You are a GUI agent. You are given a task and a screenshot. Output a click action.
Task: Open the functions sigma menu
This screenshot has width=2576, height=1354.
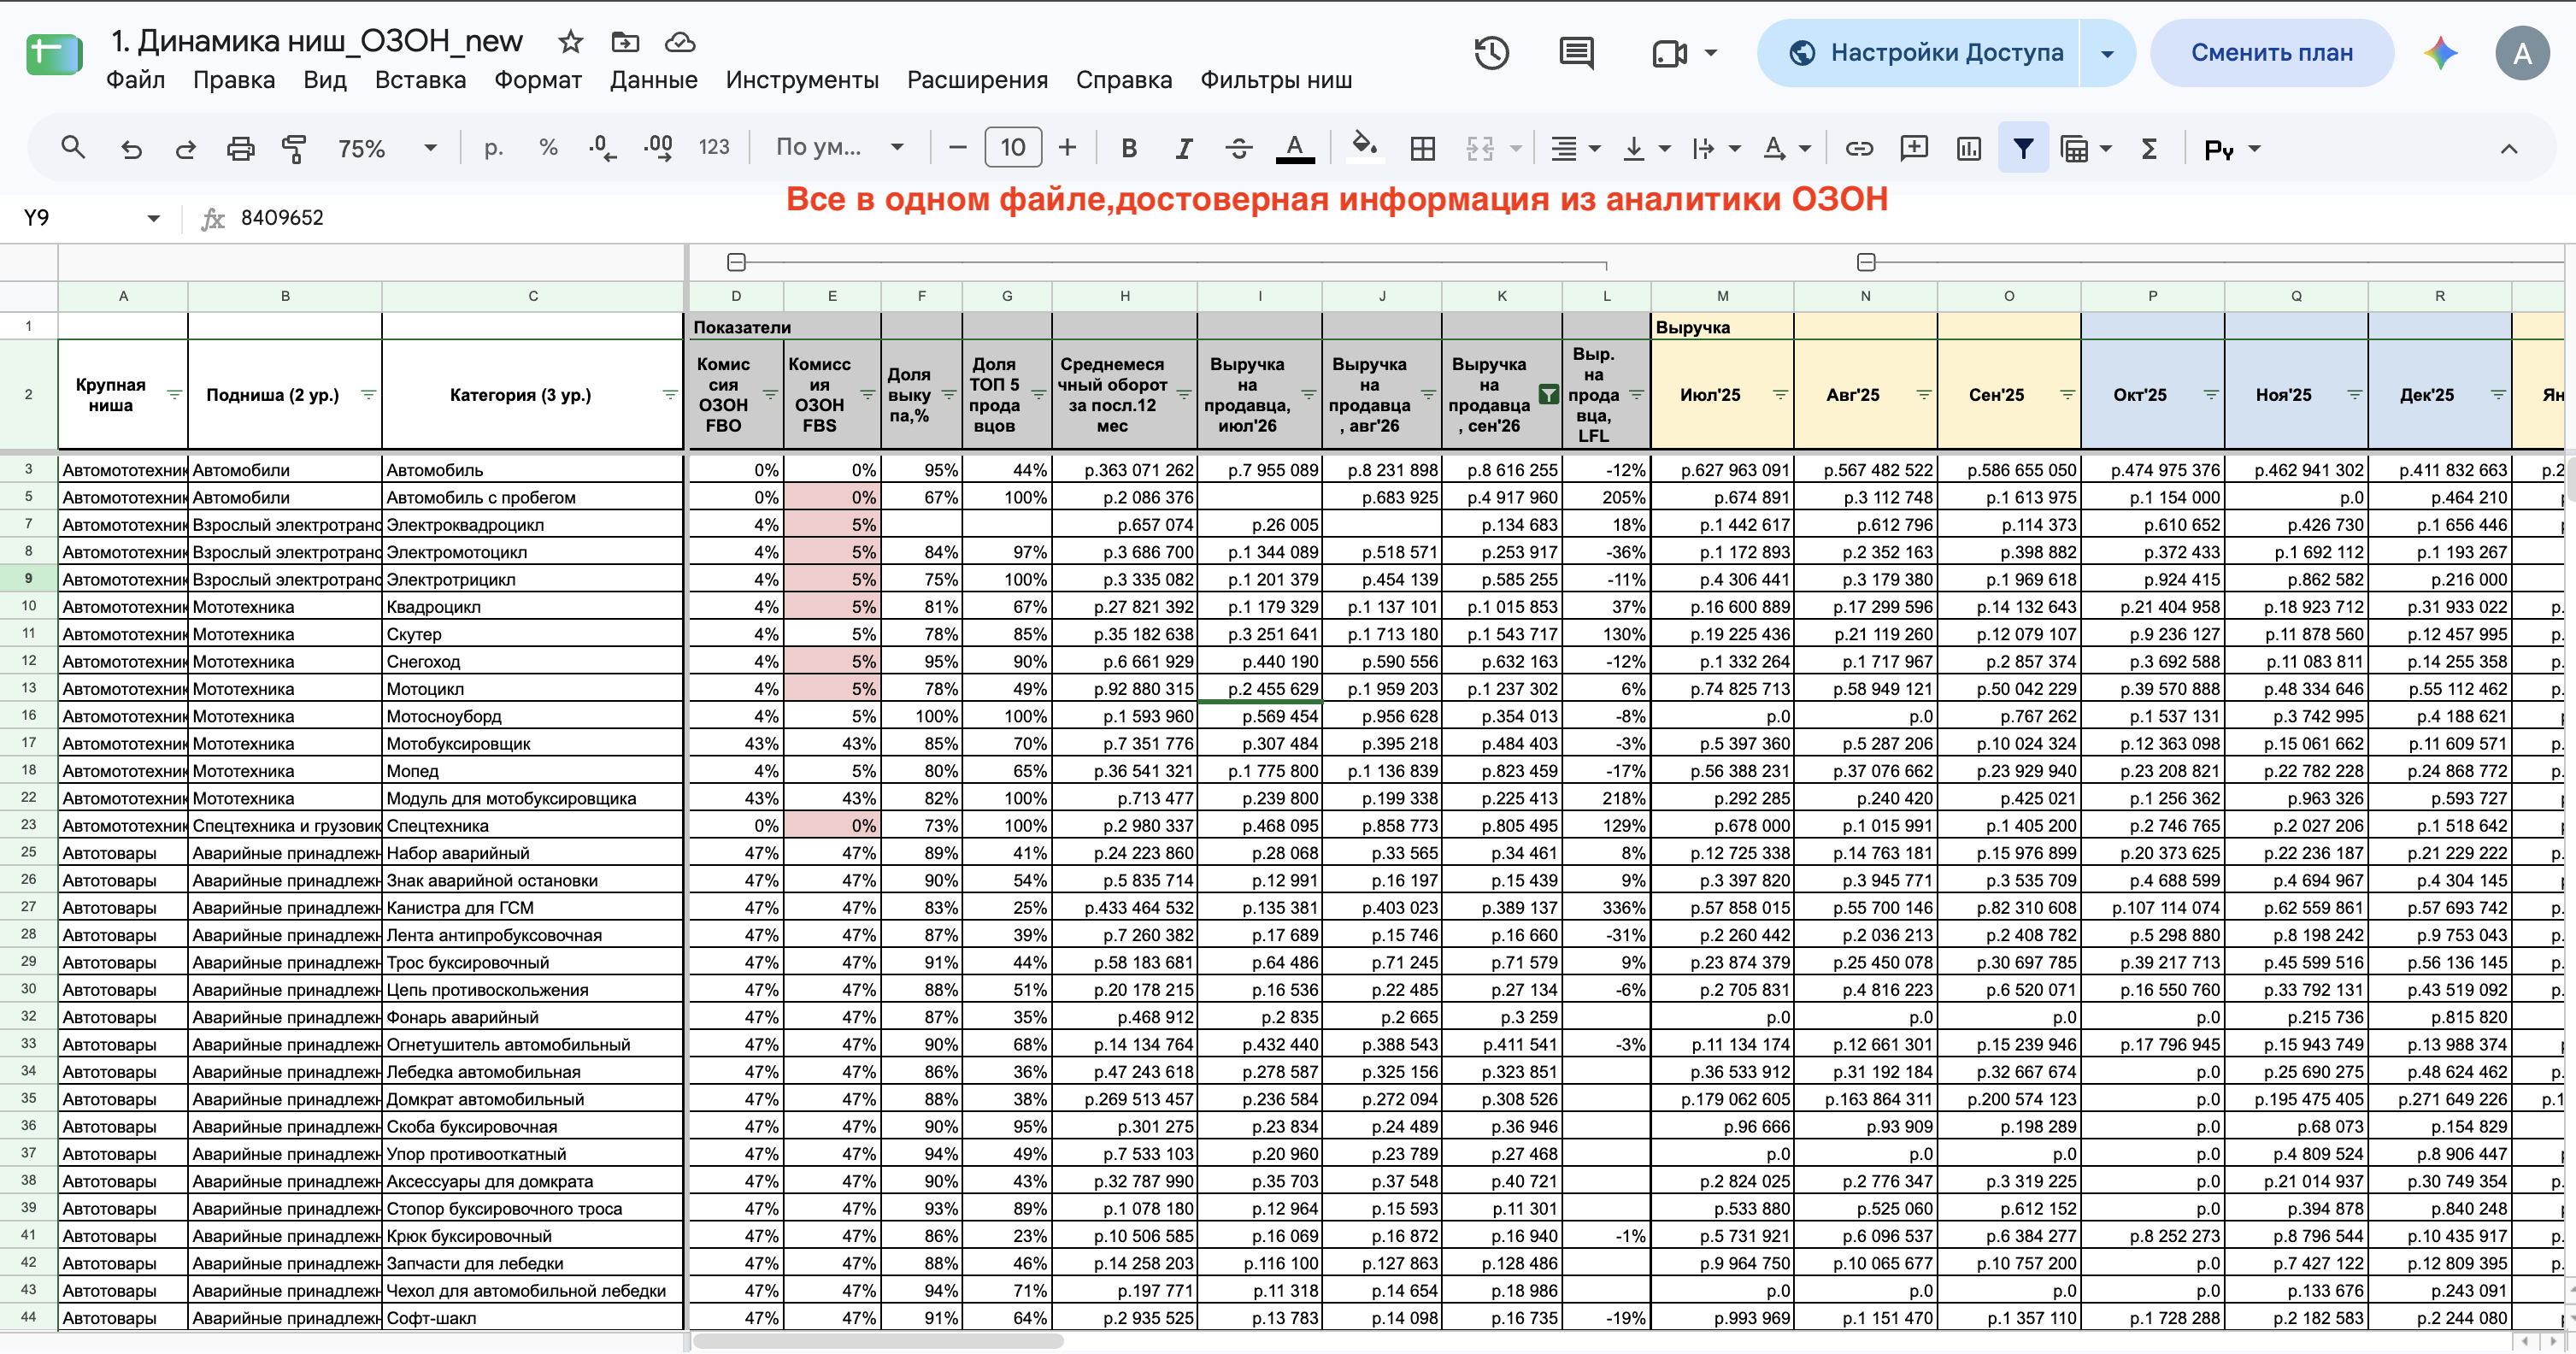point(2149,148)
